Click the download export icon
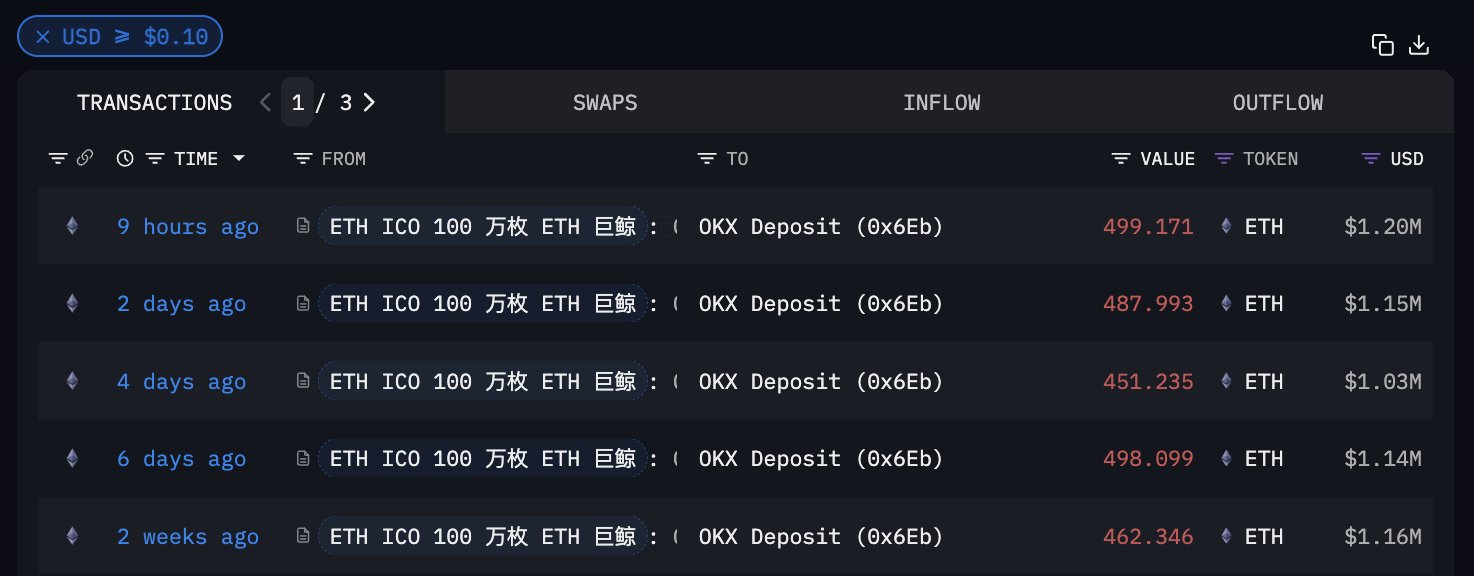Screen dimensions: 1474x576 coord(1419,45)
